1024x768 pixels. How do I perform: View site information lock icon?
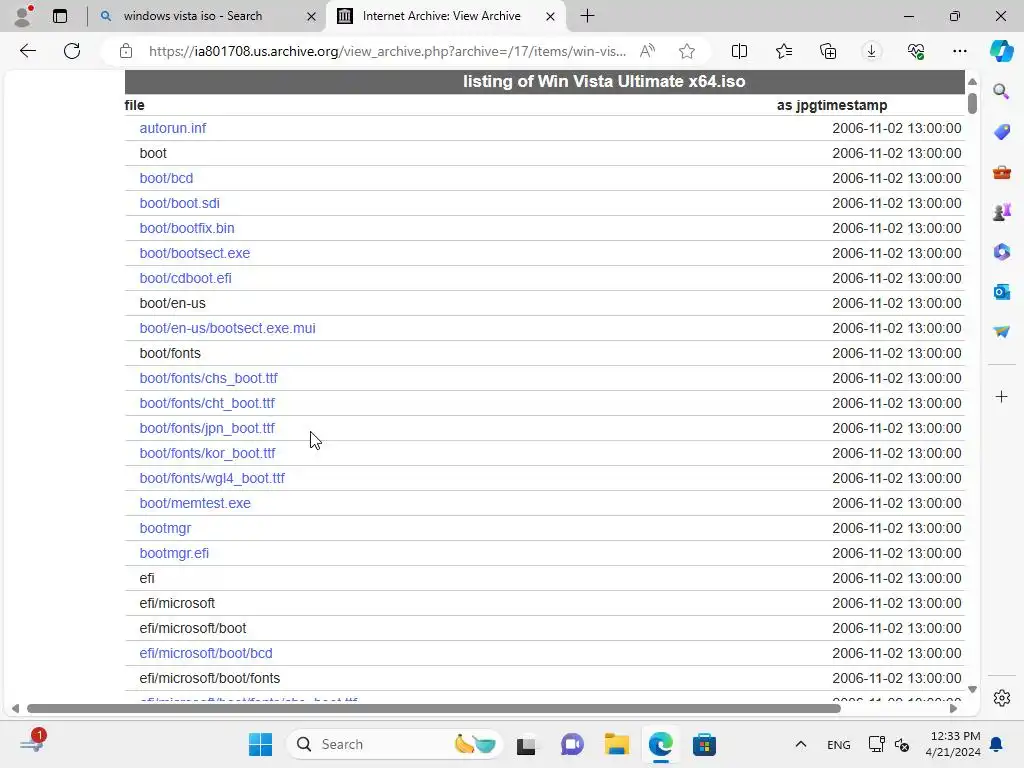126,51
